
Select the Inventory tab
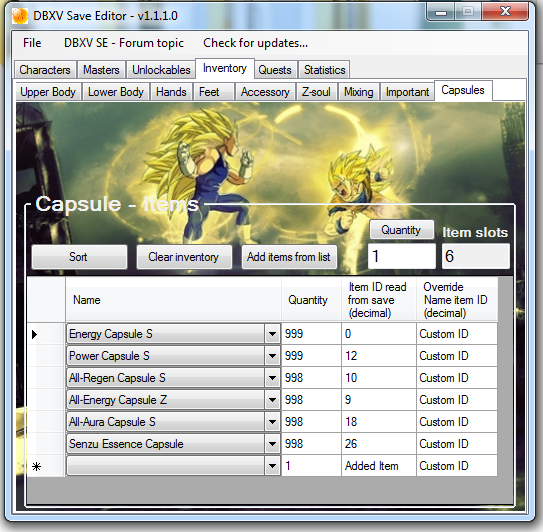[225, 68]
